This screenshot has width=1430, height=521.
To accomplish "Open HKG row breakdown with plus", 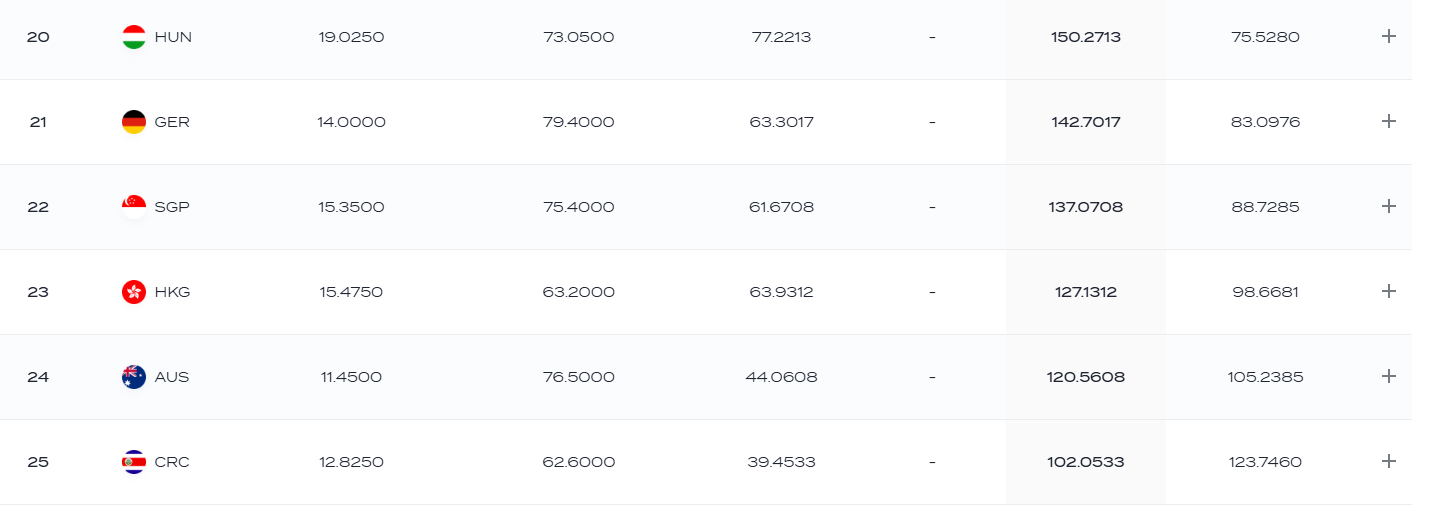I will (1388, 291).
